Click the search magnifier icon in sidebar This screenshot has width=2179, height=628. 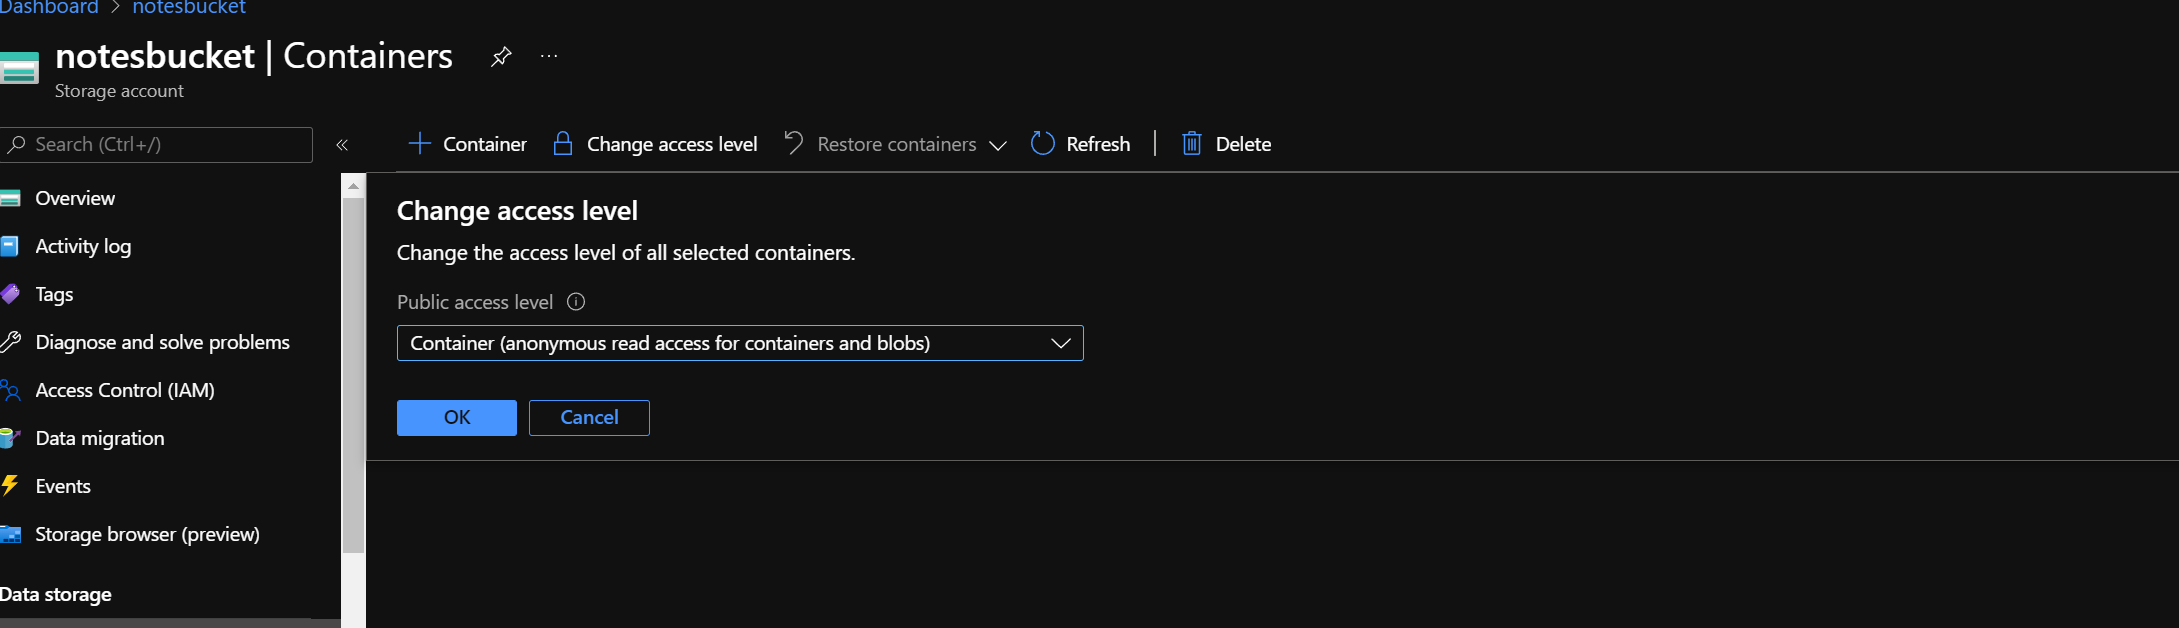pos(16,145)
